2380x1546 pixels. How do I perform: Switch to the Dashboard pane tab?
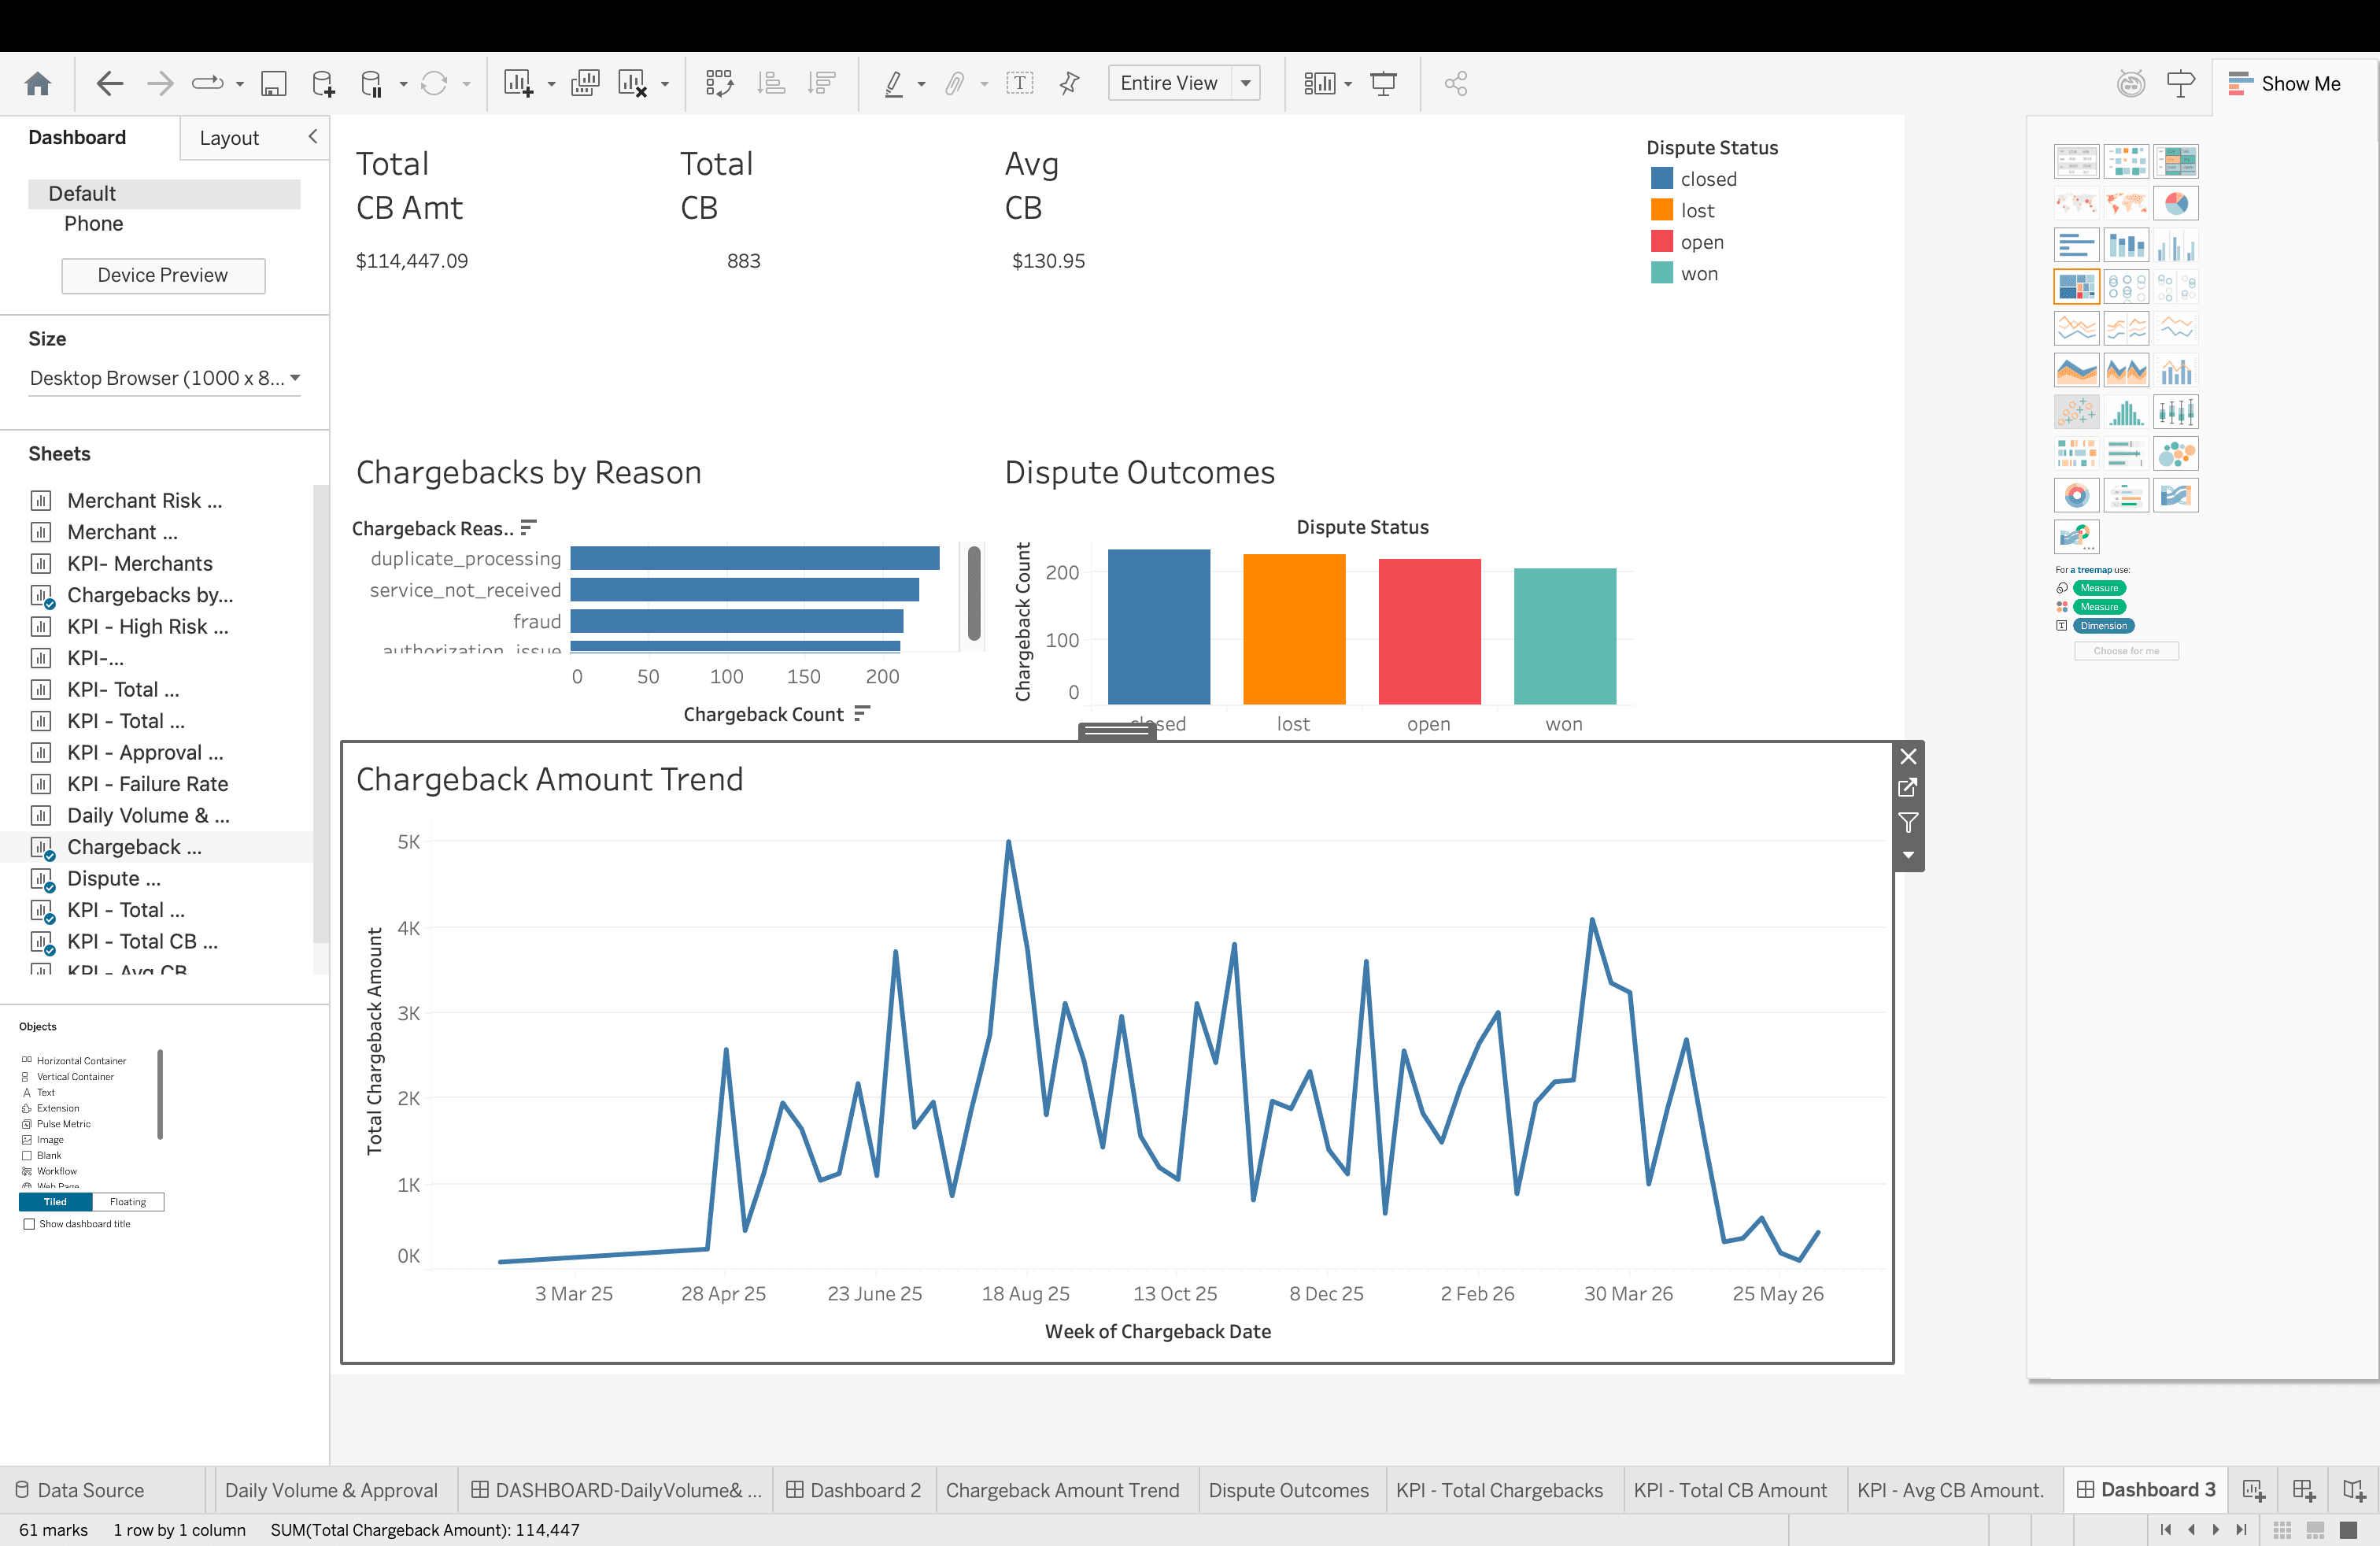(77, 137)
